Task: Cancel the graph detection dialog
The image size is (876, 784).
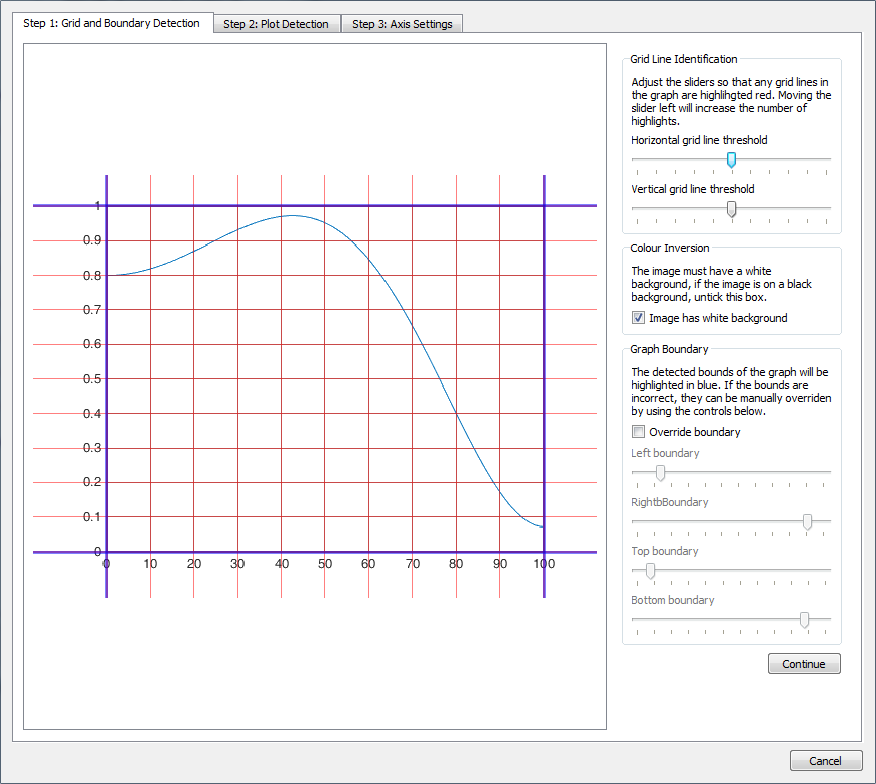Action: click(825, 760)
